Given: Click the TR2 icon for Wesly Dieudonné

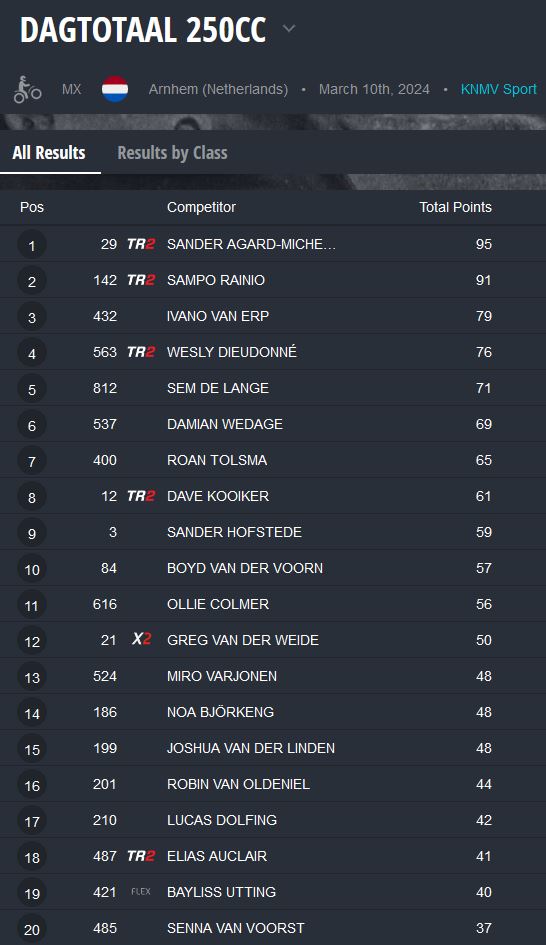Looking at the screenshot, I should coord(141,352).
